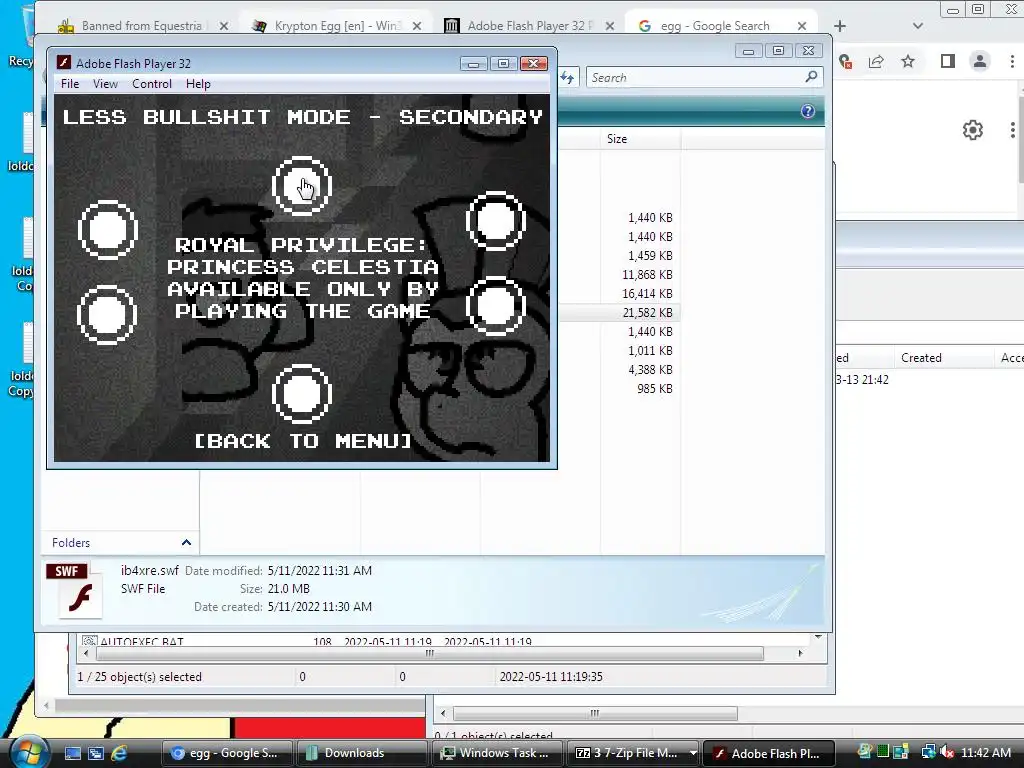Screen dimensions: 1024x768
Task: Select the upper left circle in game
Action: click(108, 230)
